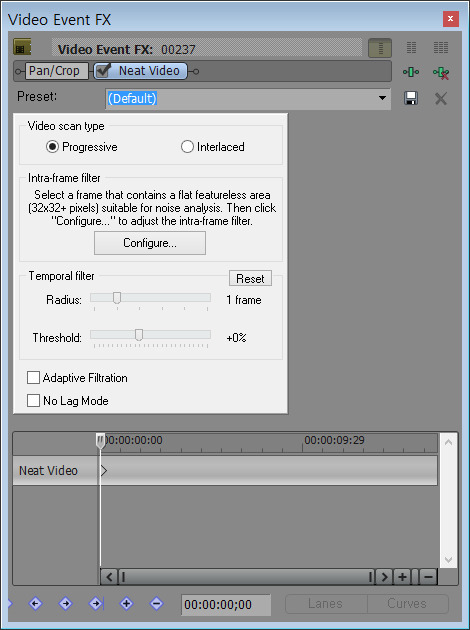Click the Configure... button
The height and width of the screenshot is (630, 470).
click(150, 243)
